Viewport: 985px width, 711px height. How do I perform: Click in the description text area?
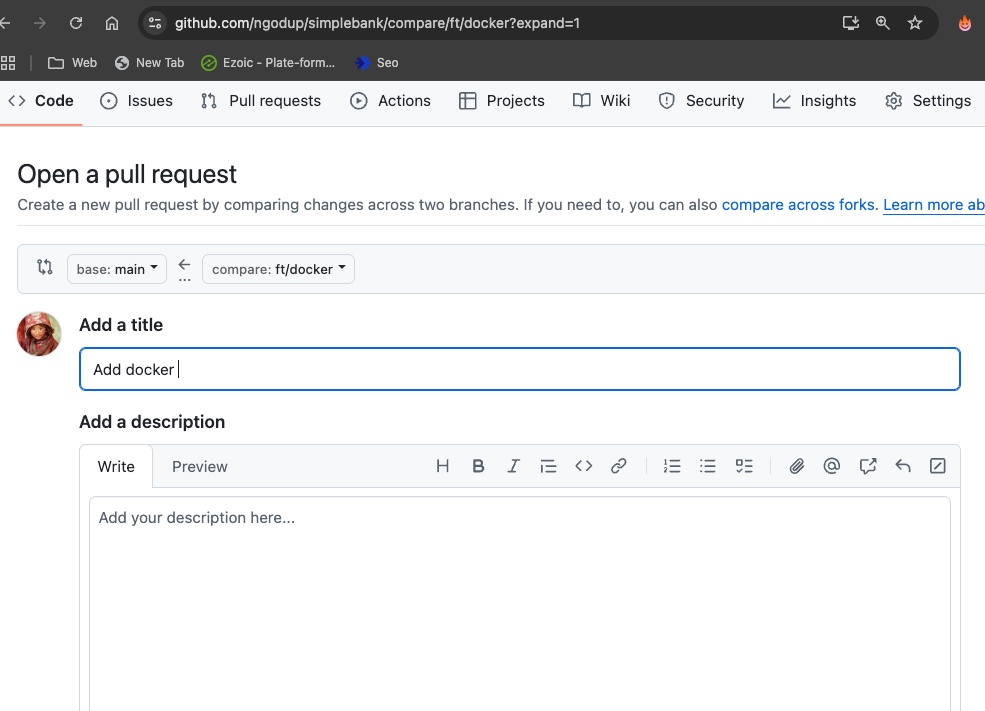click(x=519, y=600)
